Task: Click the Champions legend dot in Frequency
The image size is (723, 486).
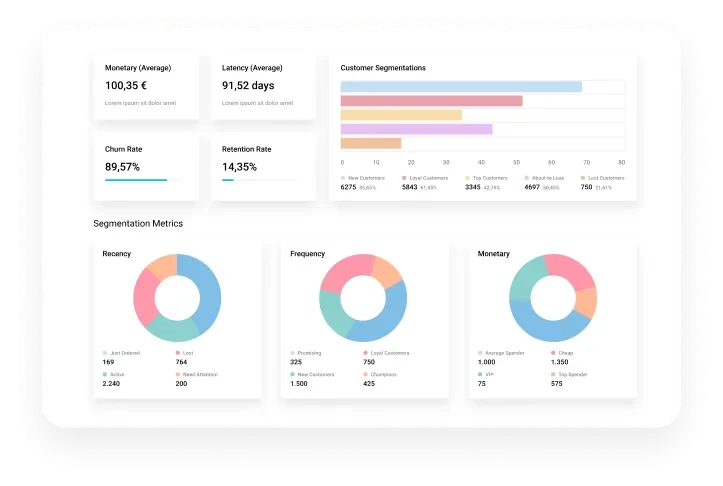Action: click(x=365, y=374)
